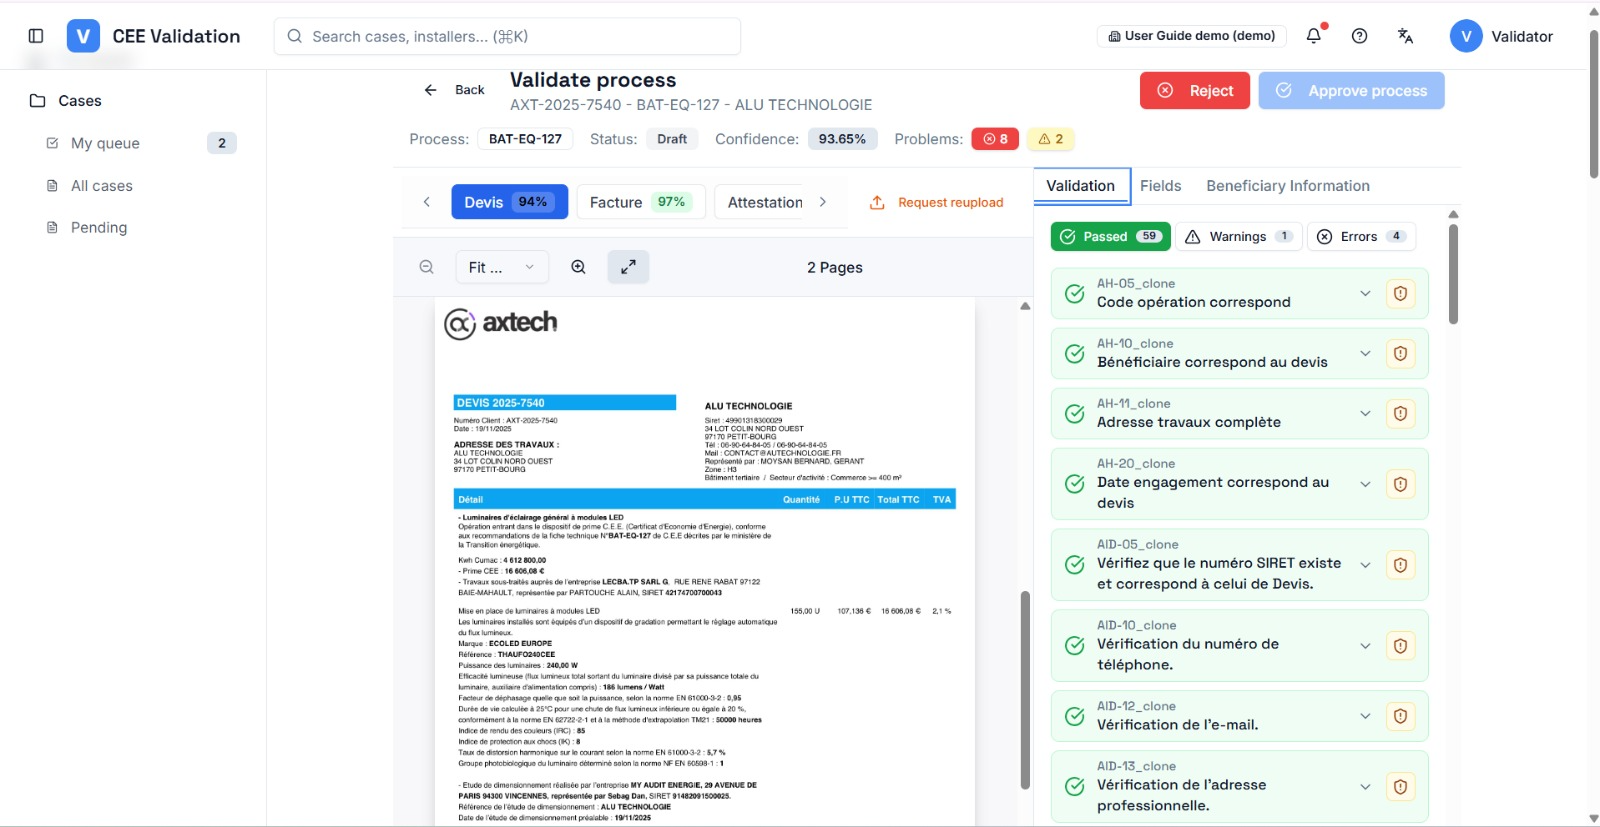Expand AID-10_clone téléphone rule
The height and width of the screenshot is (827, 1600).
[x=1365, y=646]
